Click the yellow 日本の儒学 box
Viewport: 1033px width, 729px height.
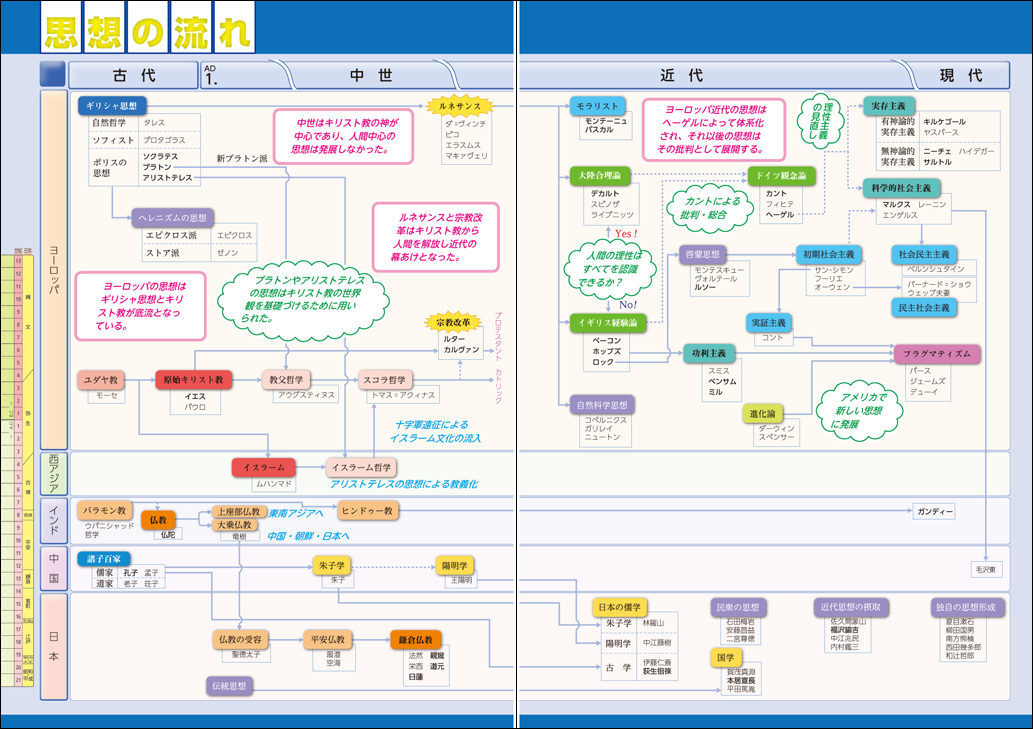pos(619,607)
